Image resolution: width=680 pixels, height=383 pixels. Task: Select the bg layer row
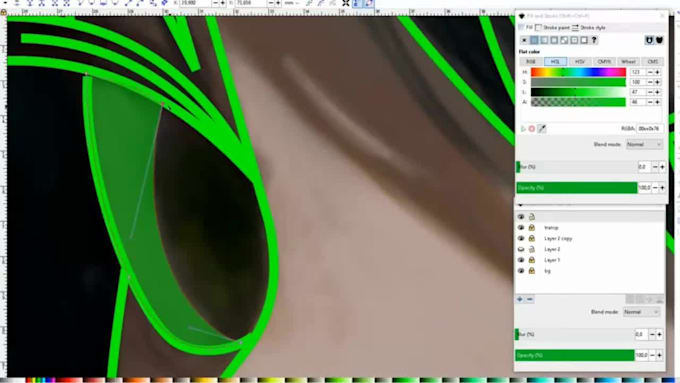point(590,271)
